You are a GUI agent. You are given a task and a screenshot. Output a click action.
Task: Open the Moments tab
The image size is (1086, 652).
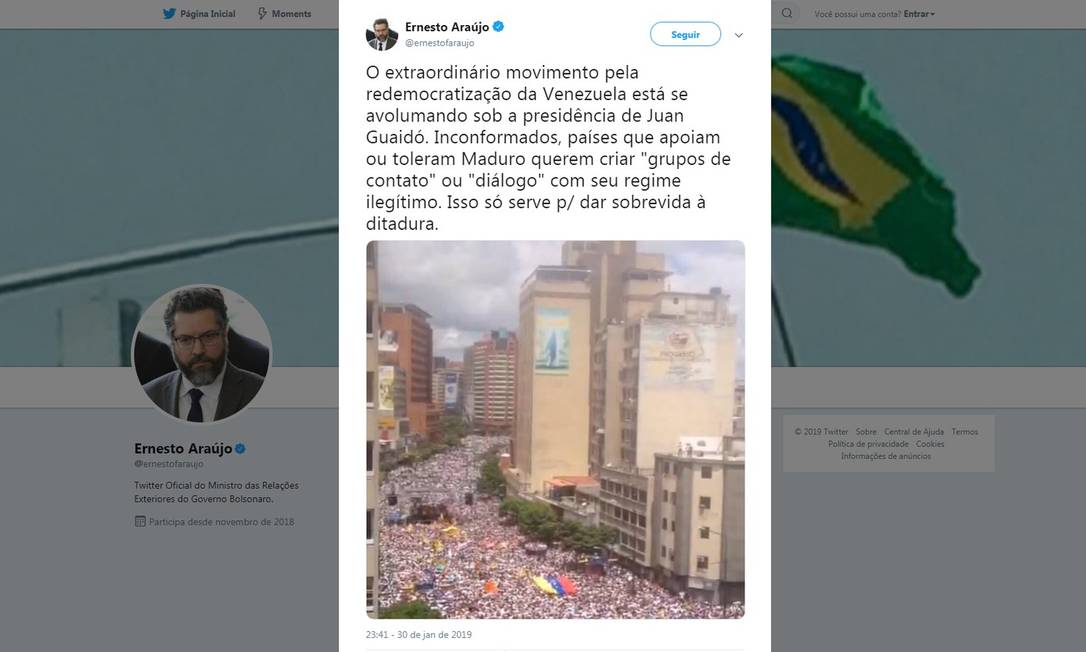point(291,13)
